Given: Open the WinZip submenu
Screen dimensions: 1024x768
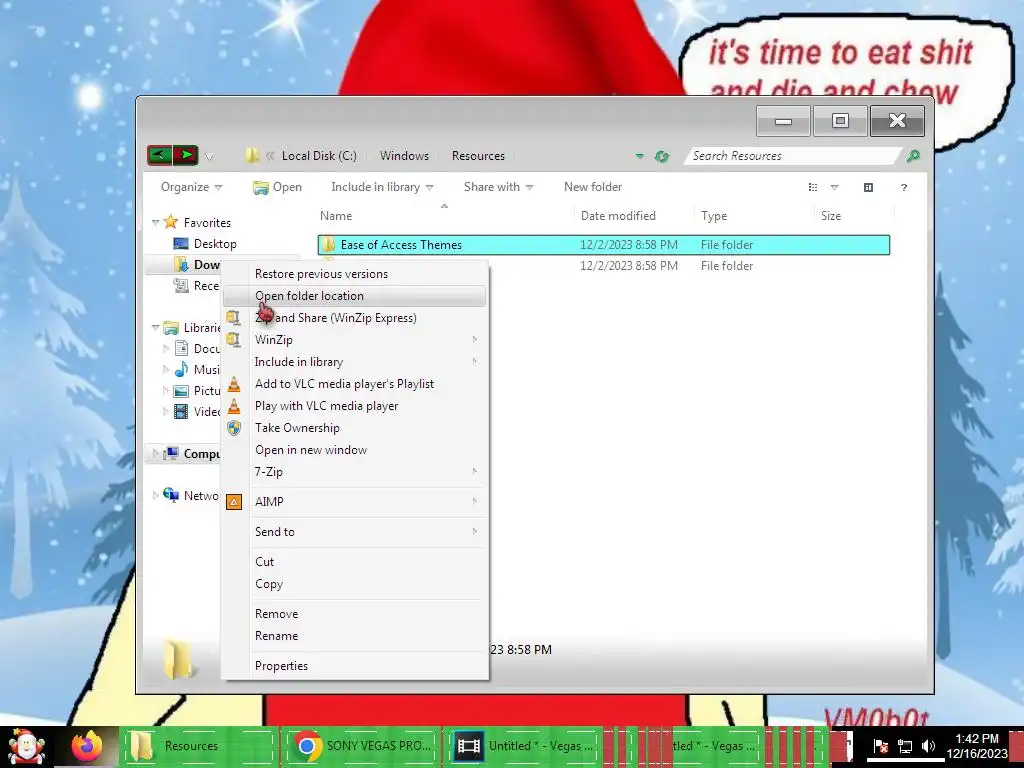Looking at the screenshot, I should pyautogui.click(x=355, y=340).
